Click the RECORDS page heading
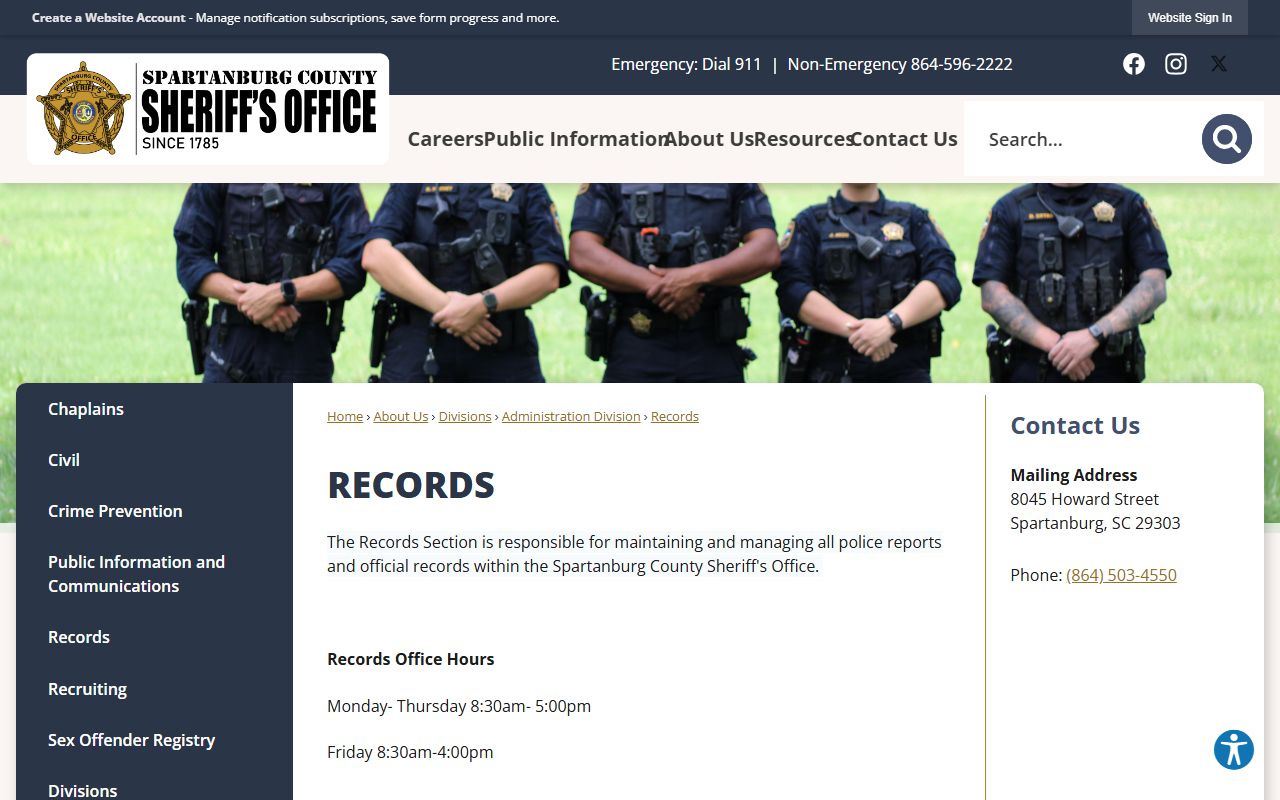The image size is (1280, 800). point(411,485)
